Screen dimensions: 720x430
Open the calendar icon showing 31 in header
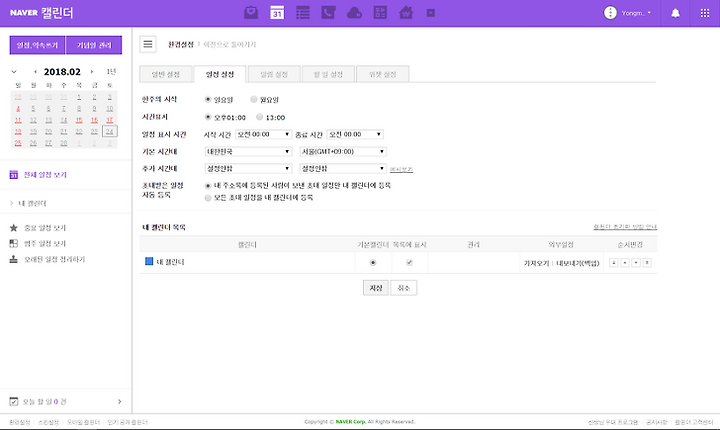(277, 12)
